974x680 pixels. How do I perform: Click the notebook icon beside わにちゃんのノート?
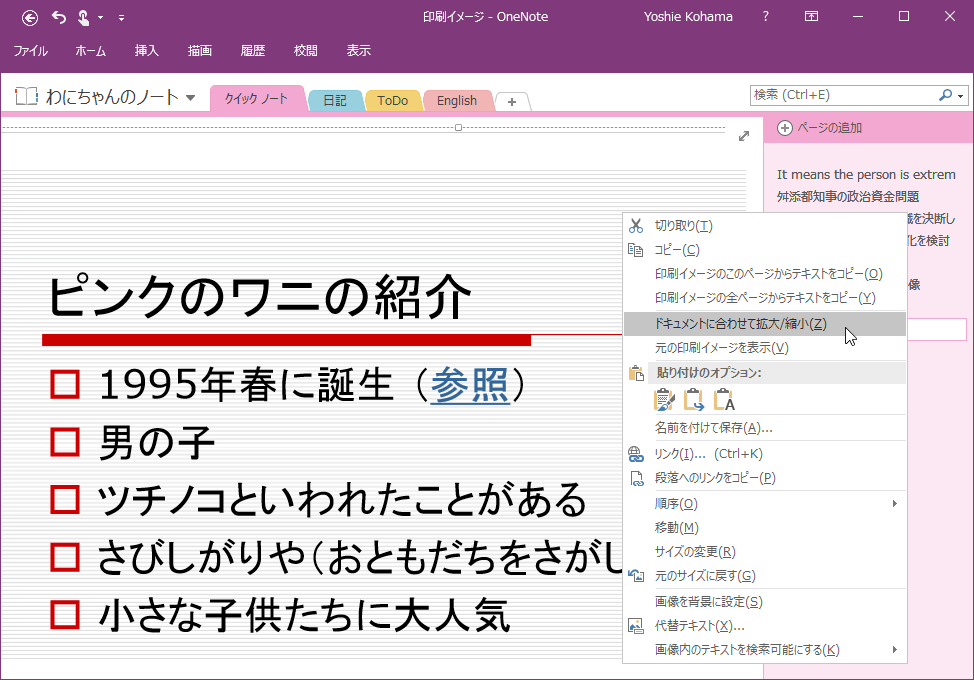pos(27,96)
